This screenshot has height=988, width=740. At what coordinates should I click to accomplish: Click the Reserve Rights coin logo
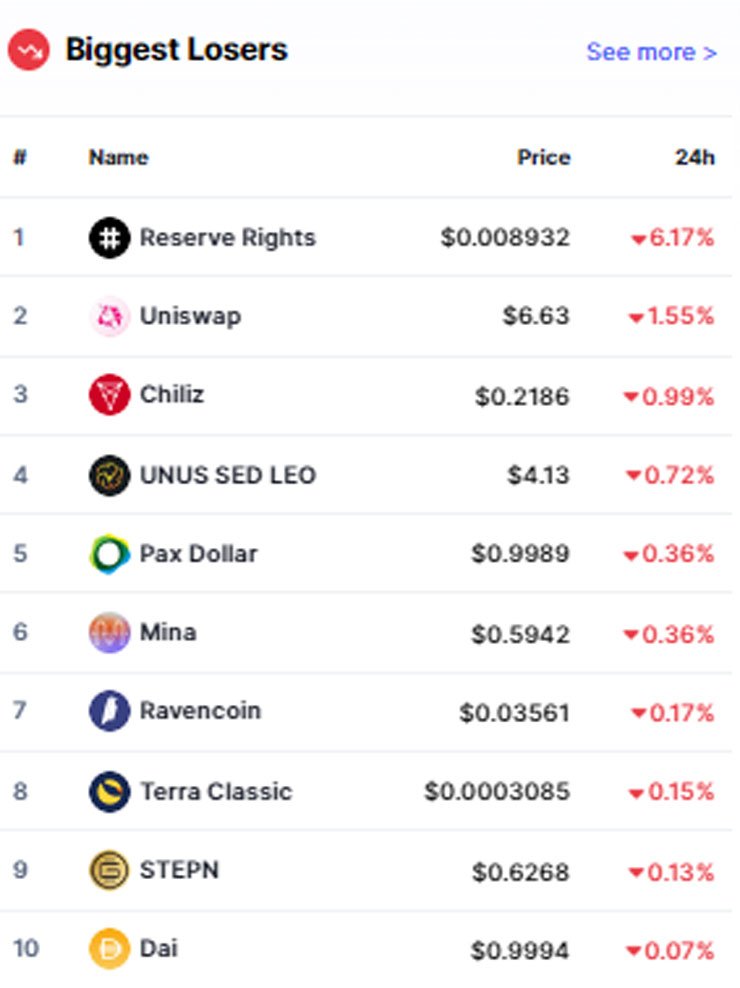[110, 238]
